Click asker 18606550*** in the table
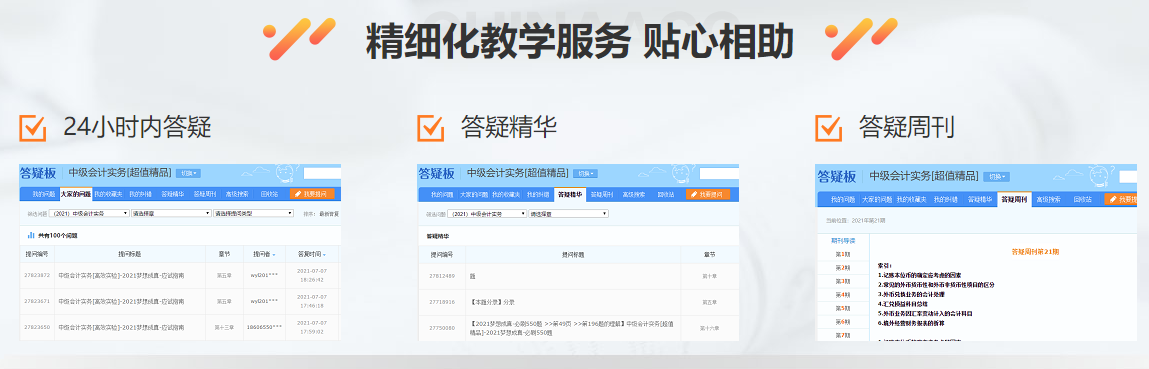The height and width of the screenshot is (369, 1149). coord(264,327)
